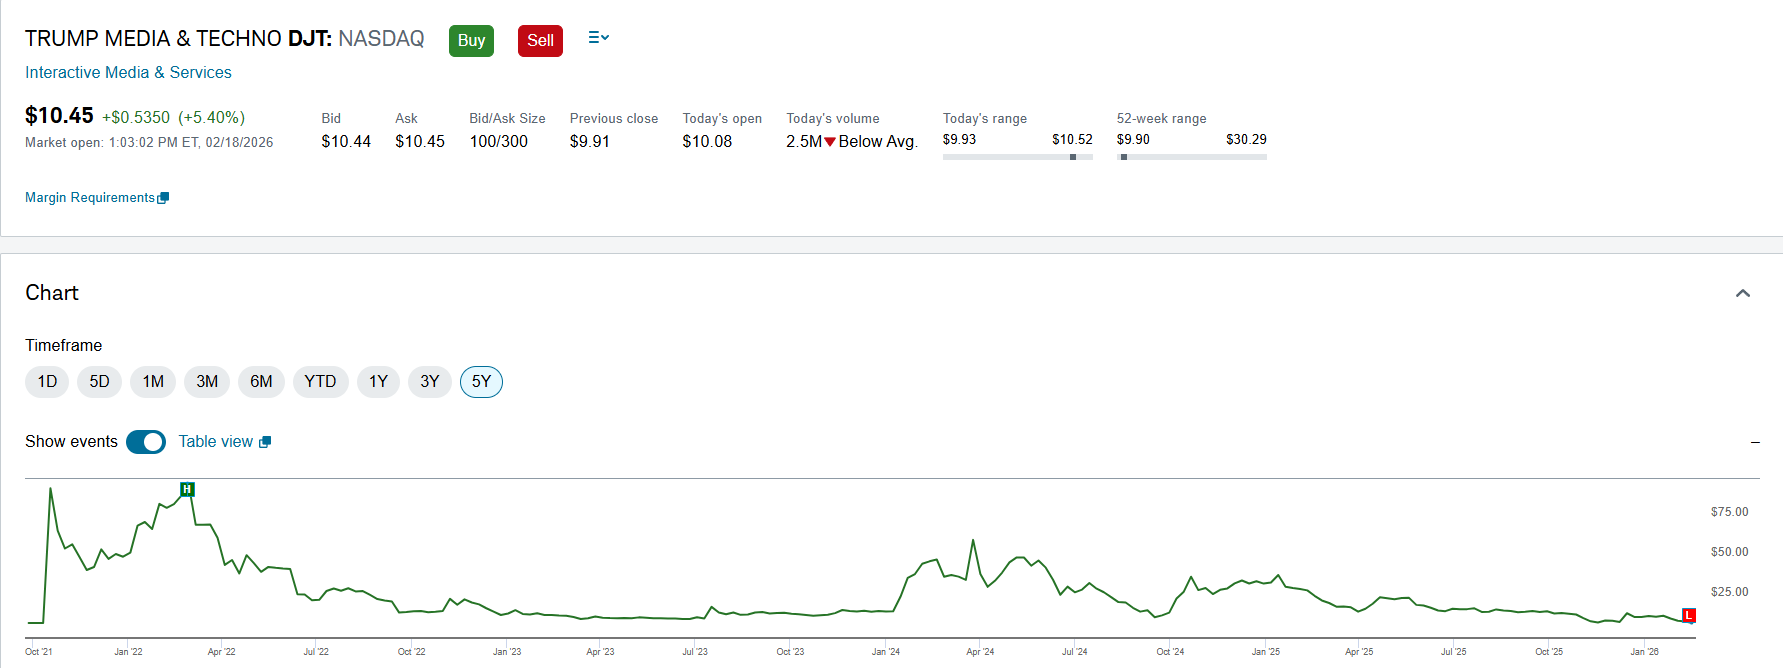Select the 1M timeframe

153,382
